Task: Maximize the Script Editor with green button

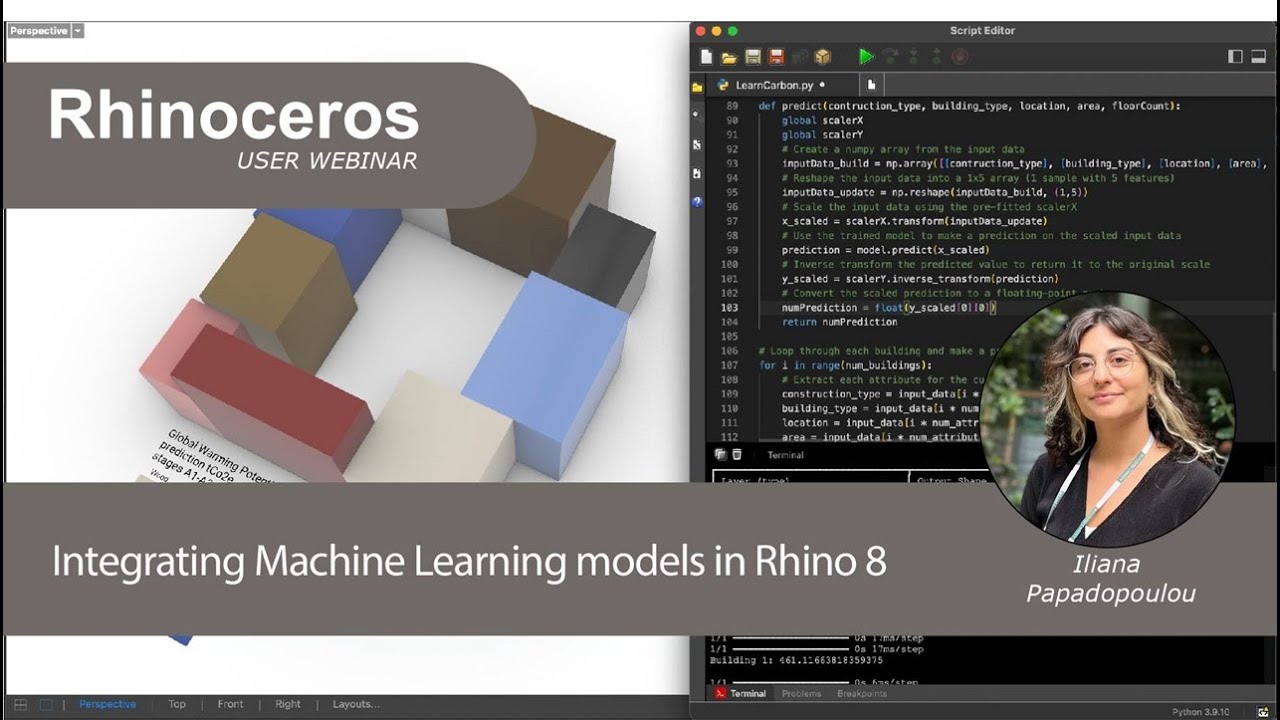Action: [x=733, y=31]
